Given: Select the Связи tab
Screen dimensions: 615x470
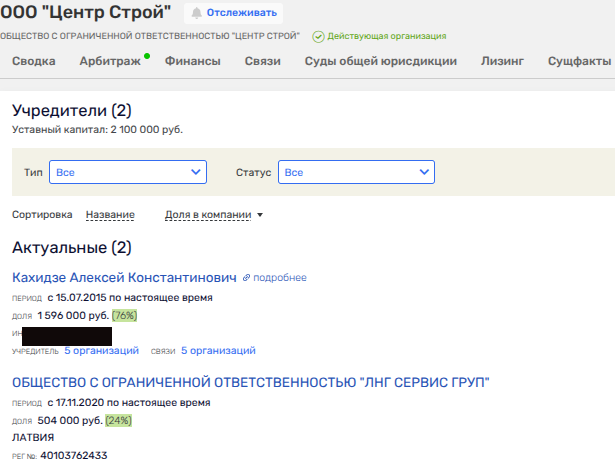Looking at the screenshot, I should (262, 62).
